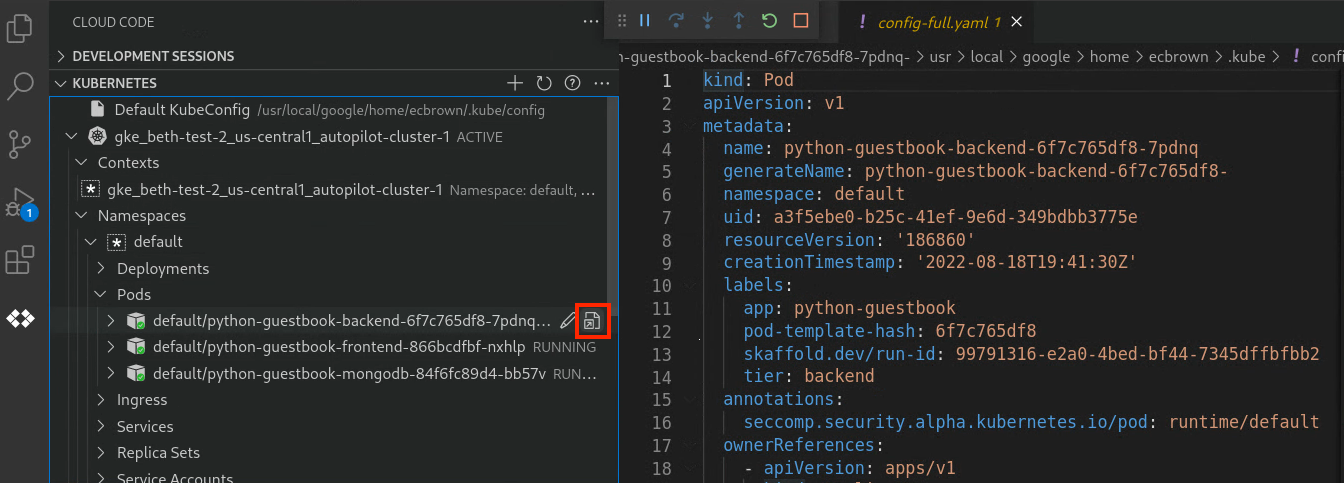Refresh the Kubernetes explorer
Screen dimensions: 1344x483
(544, 83)
